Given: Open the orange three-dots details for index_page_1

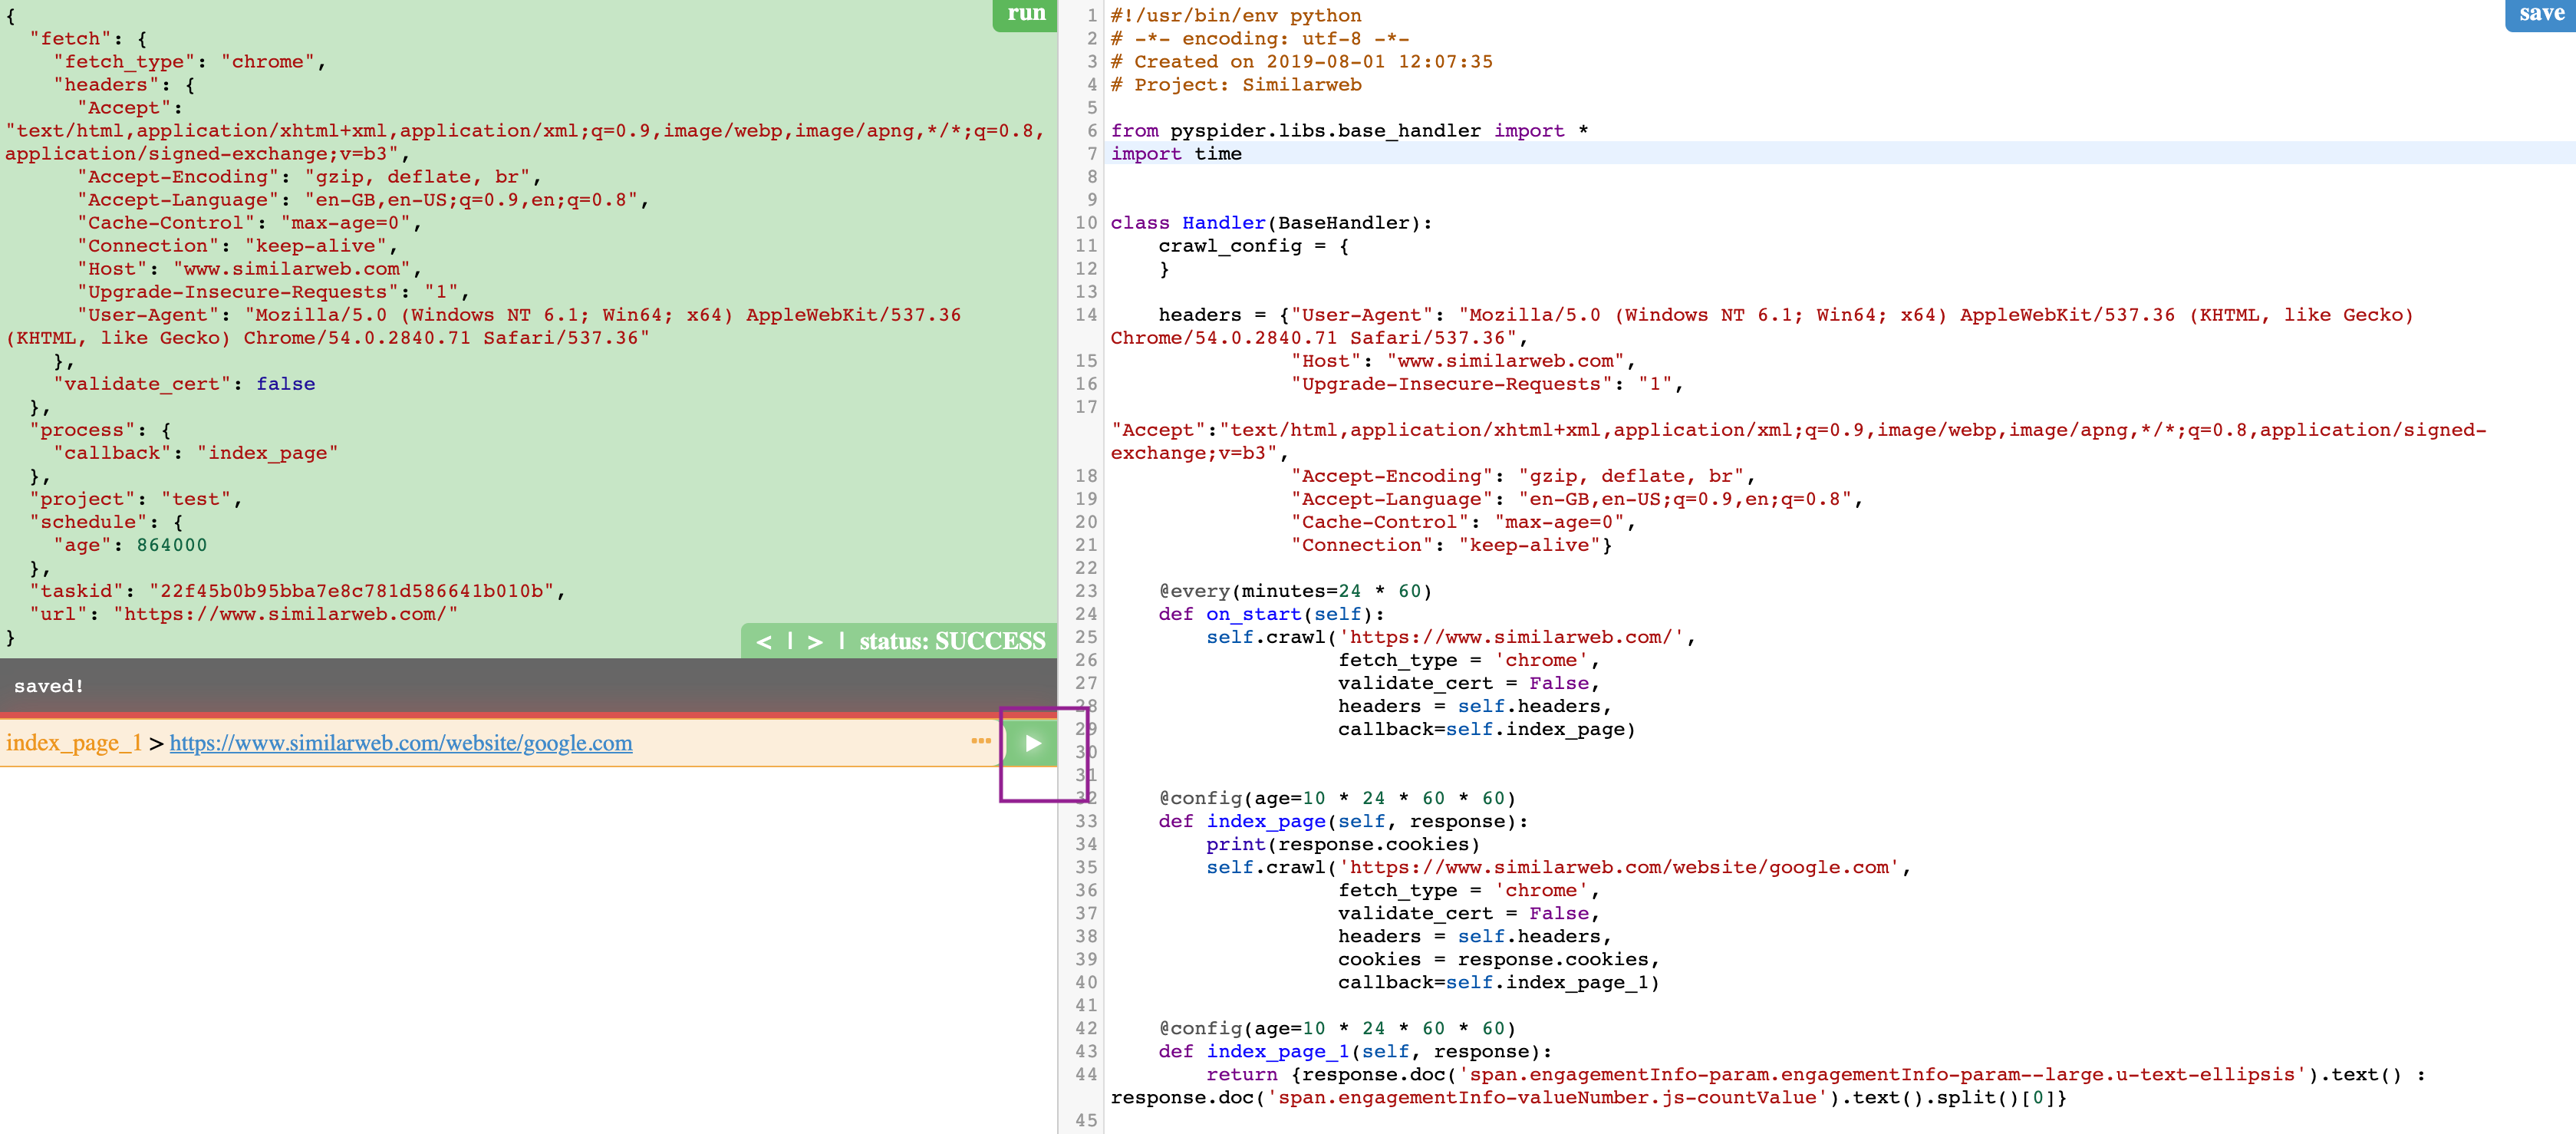Looking at the screenshot, I should [x=981, y=741].
